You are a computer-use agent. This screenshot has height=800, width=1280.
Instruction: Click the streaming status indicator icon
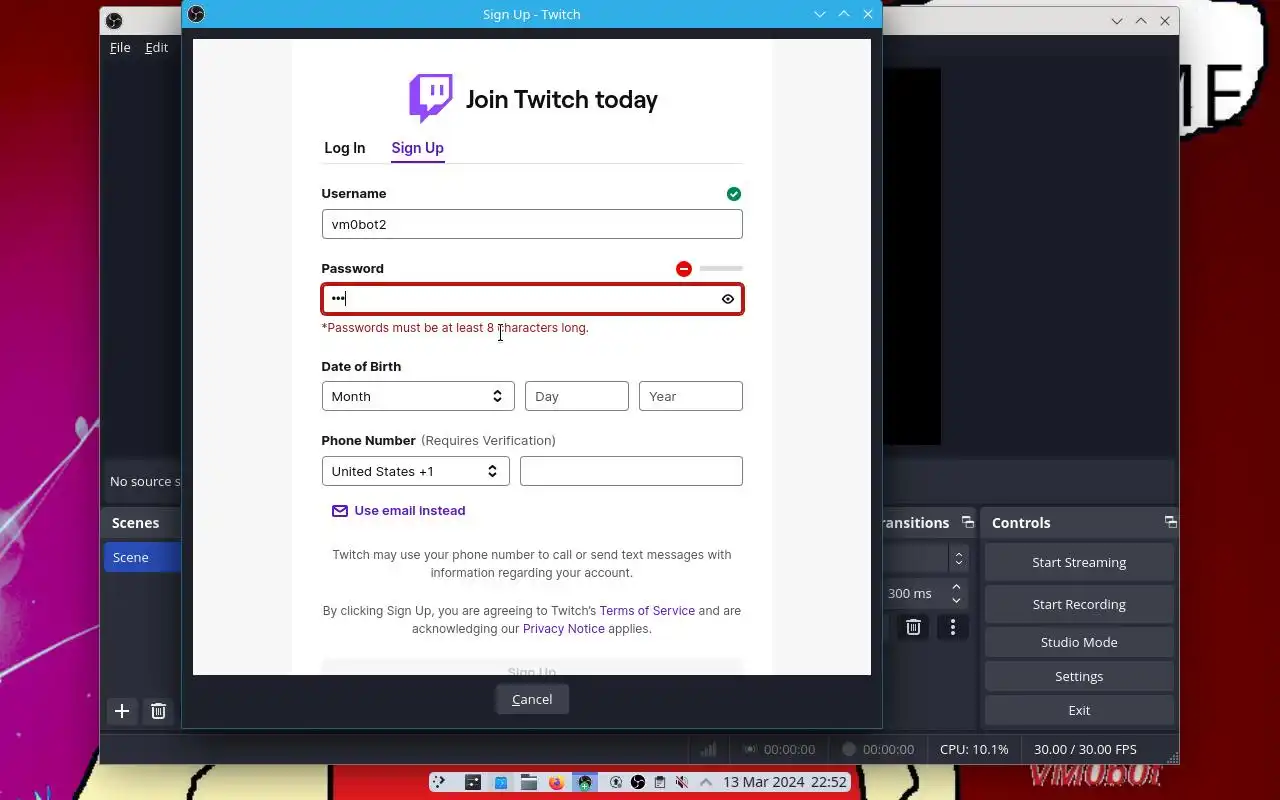(x=750, y=749)
